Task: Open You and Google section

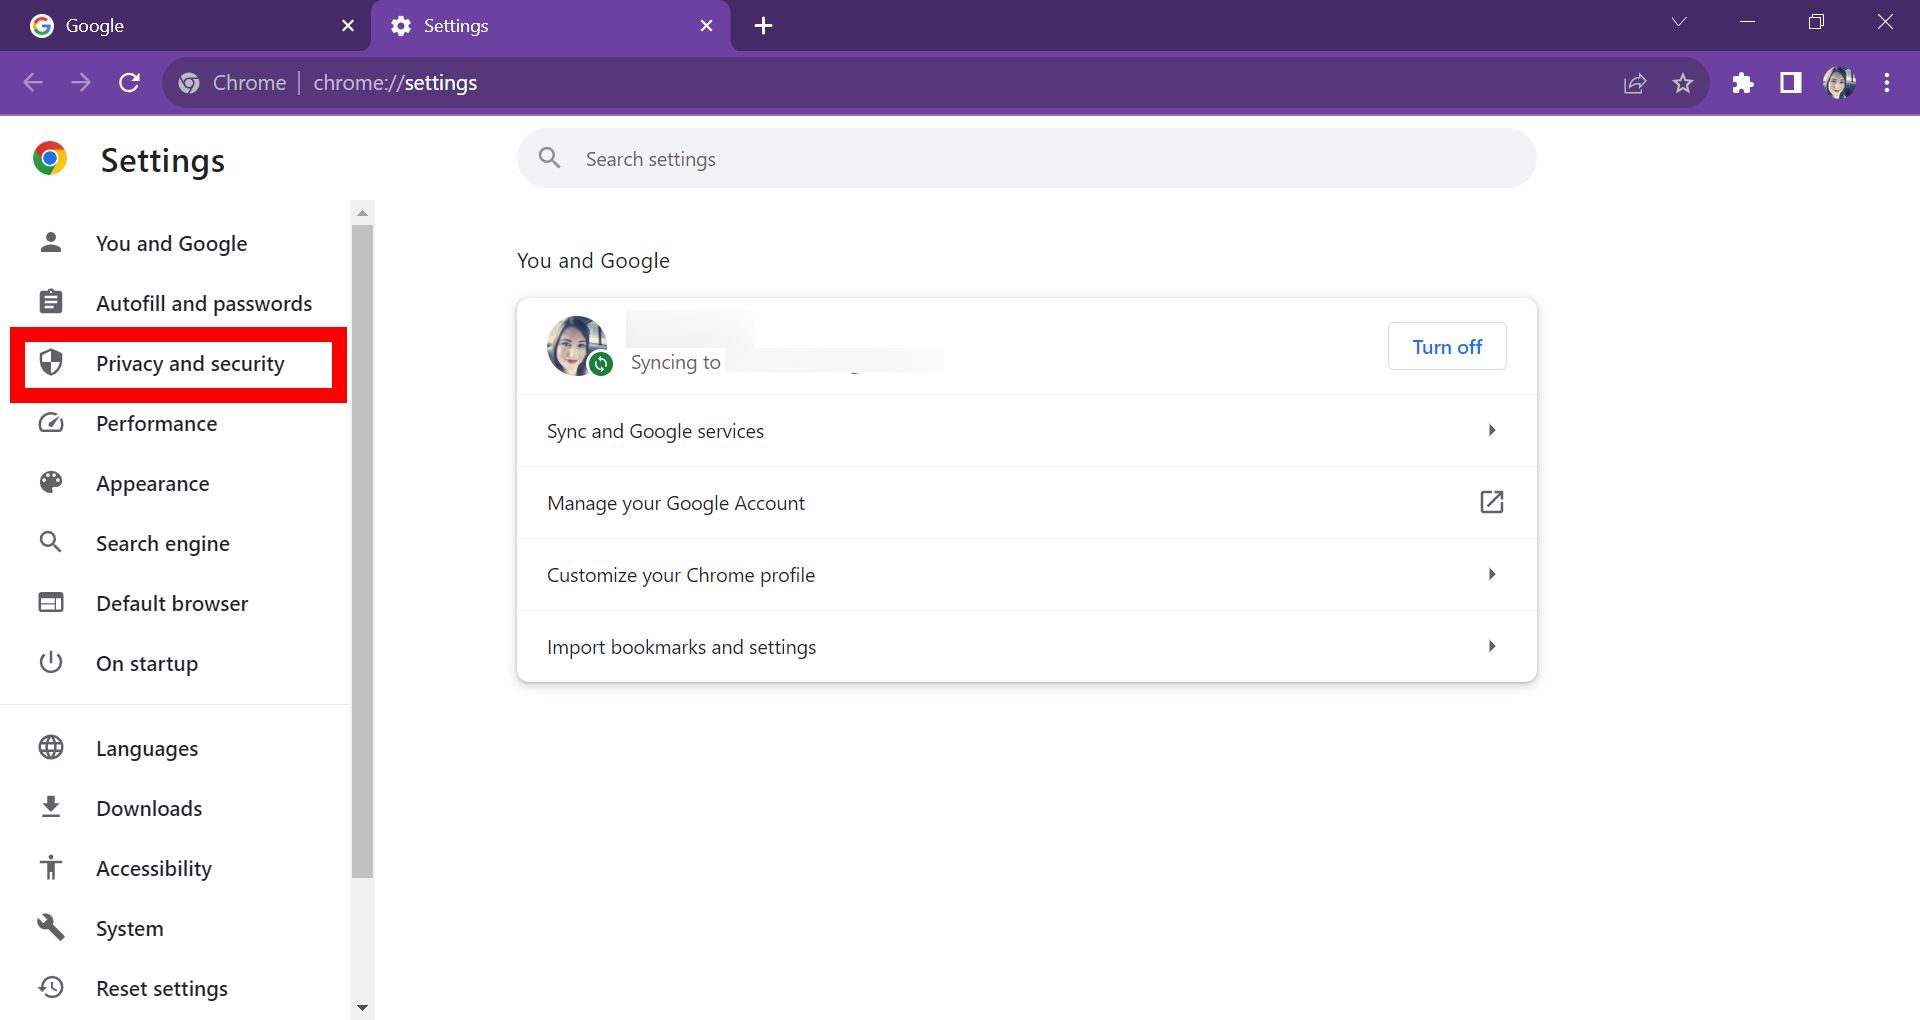Action: point(171,243)
